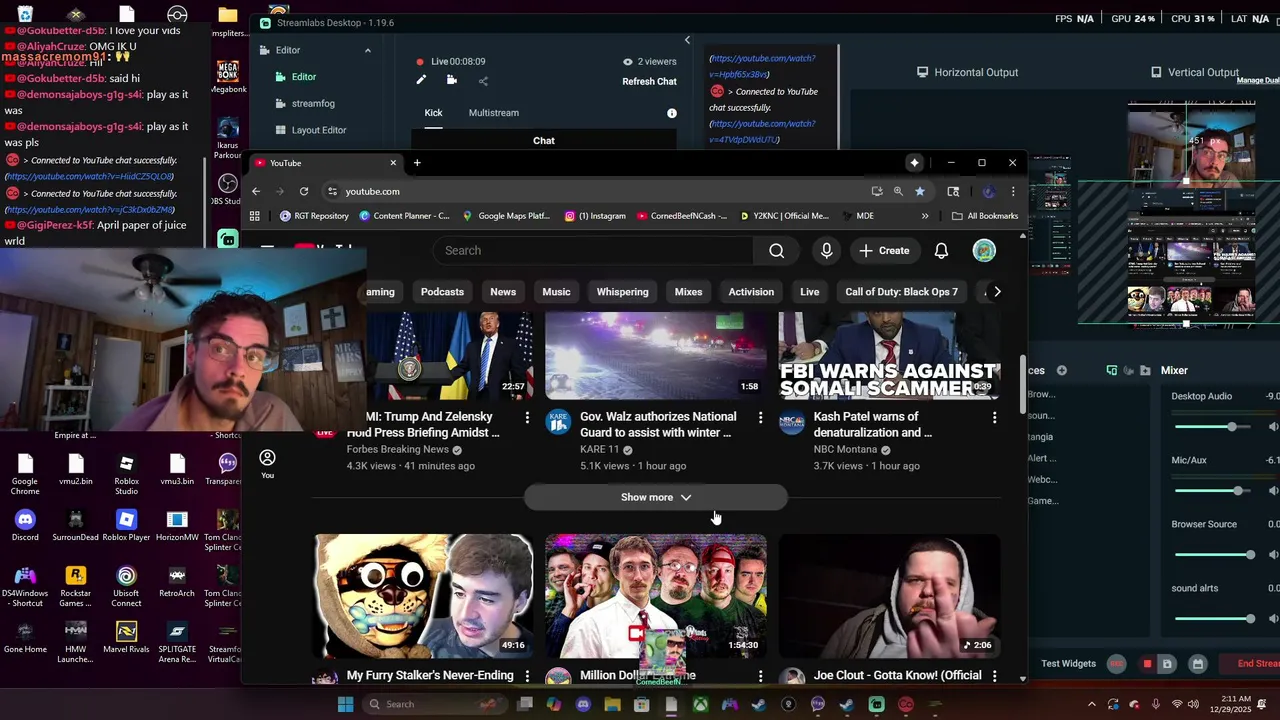Start voice search with the microphone icon
This screenshot has height=720, width=1280.
(826, 251)
